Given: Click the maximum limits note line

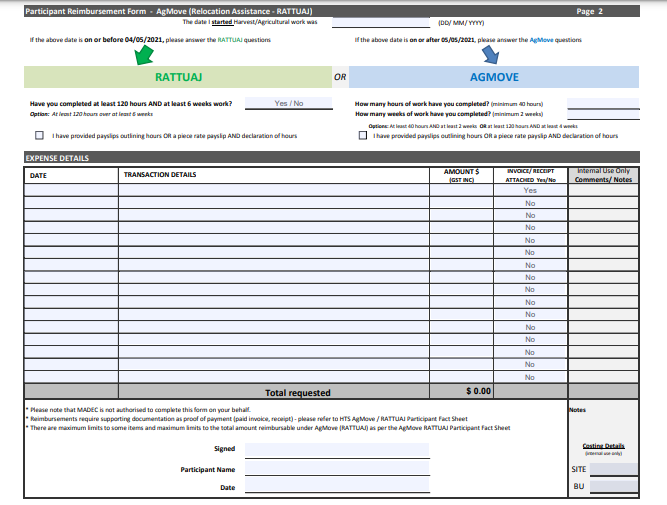Looking at the screenshot, I should click(268, 428).
